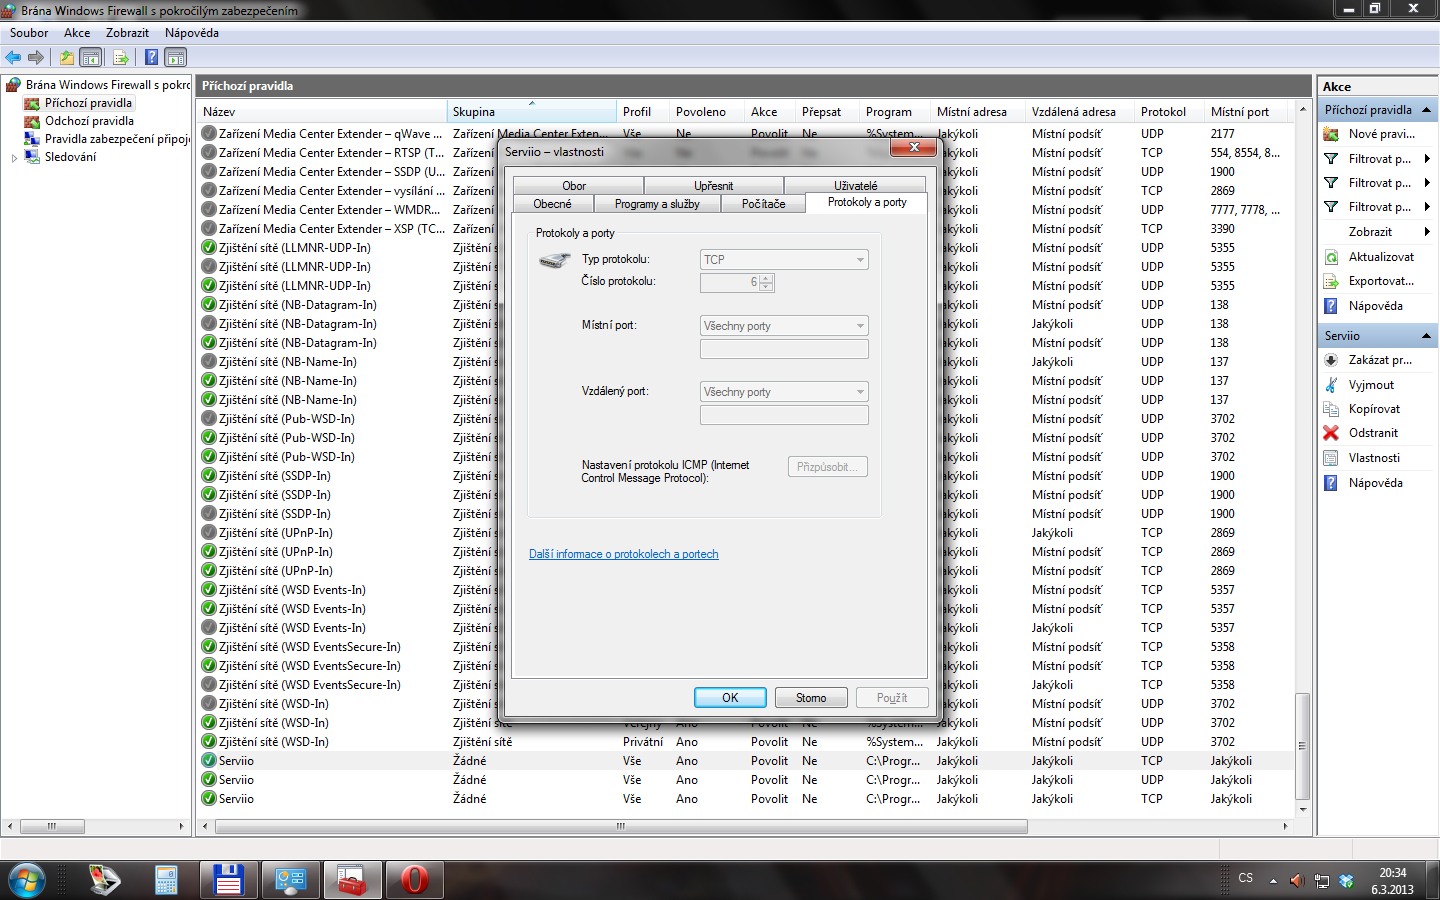Launch Opera from the taskbar
1440x900 pixels.
tap(414, 881)
